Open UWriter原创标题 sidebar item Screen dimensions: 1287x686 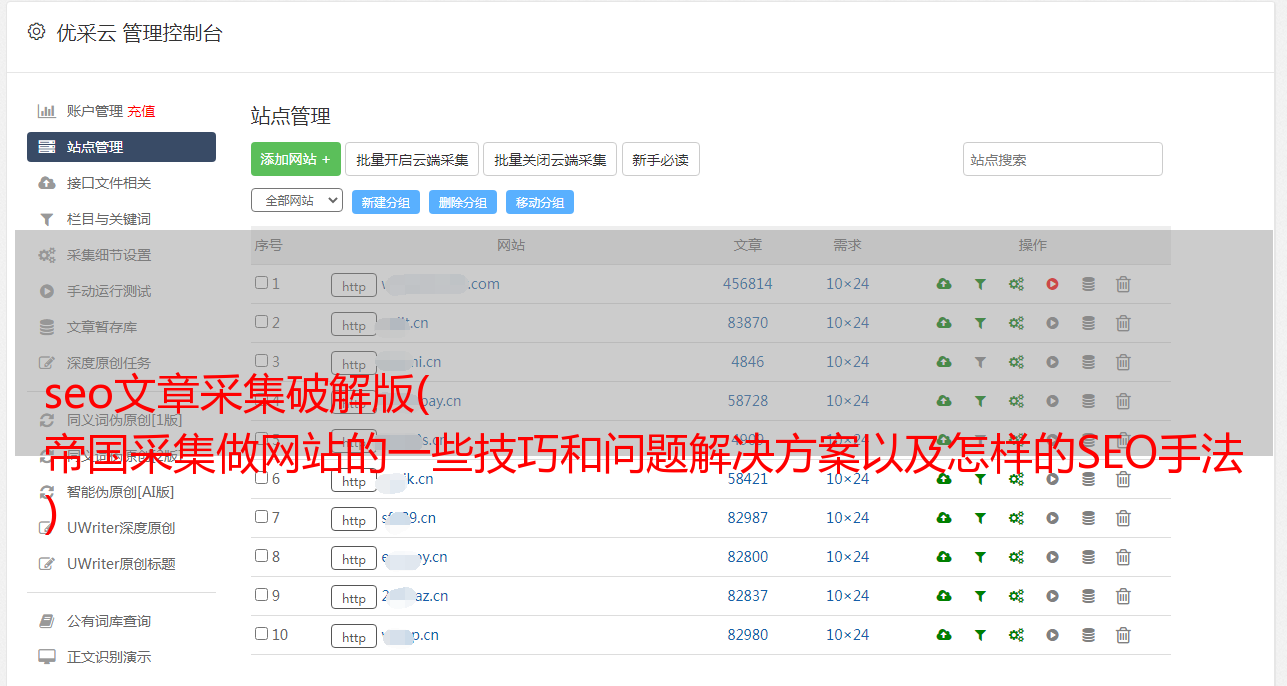[x=121, y=564]
